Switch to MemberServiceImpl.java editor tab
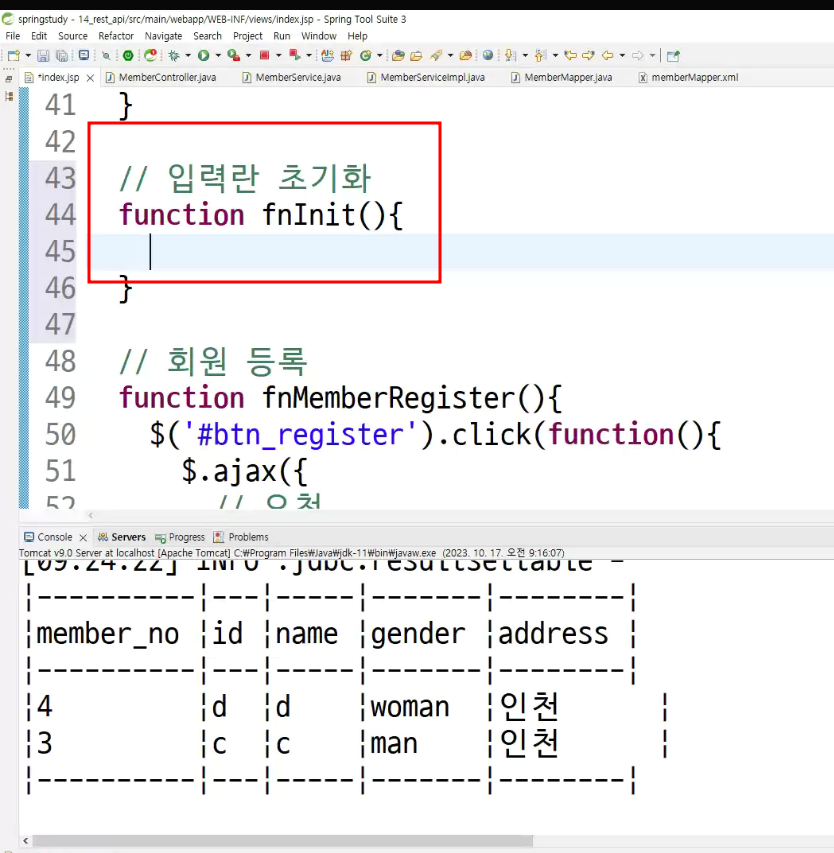The width and height of the screenshot is (834, 853). pyautogui.click(x=426, y=78)
